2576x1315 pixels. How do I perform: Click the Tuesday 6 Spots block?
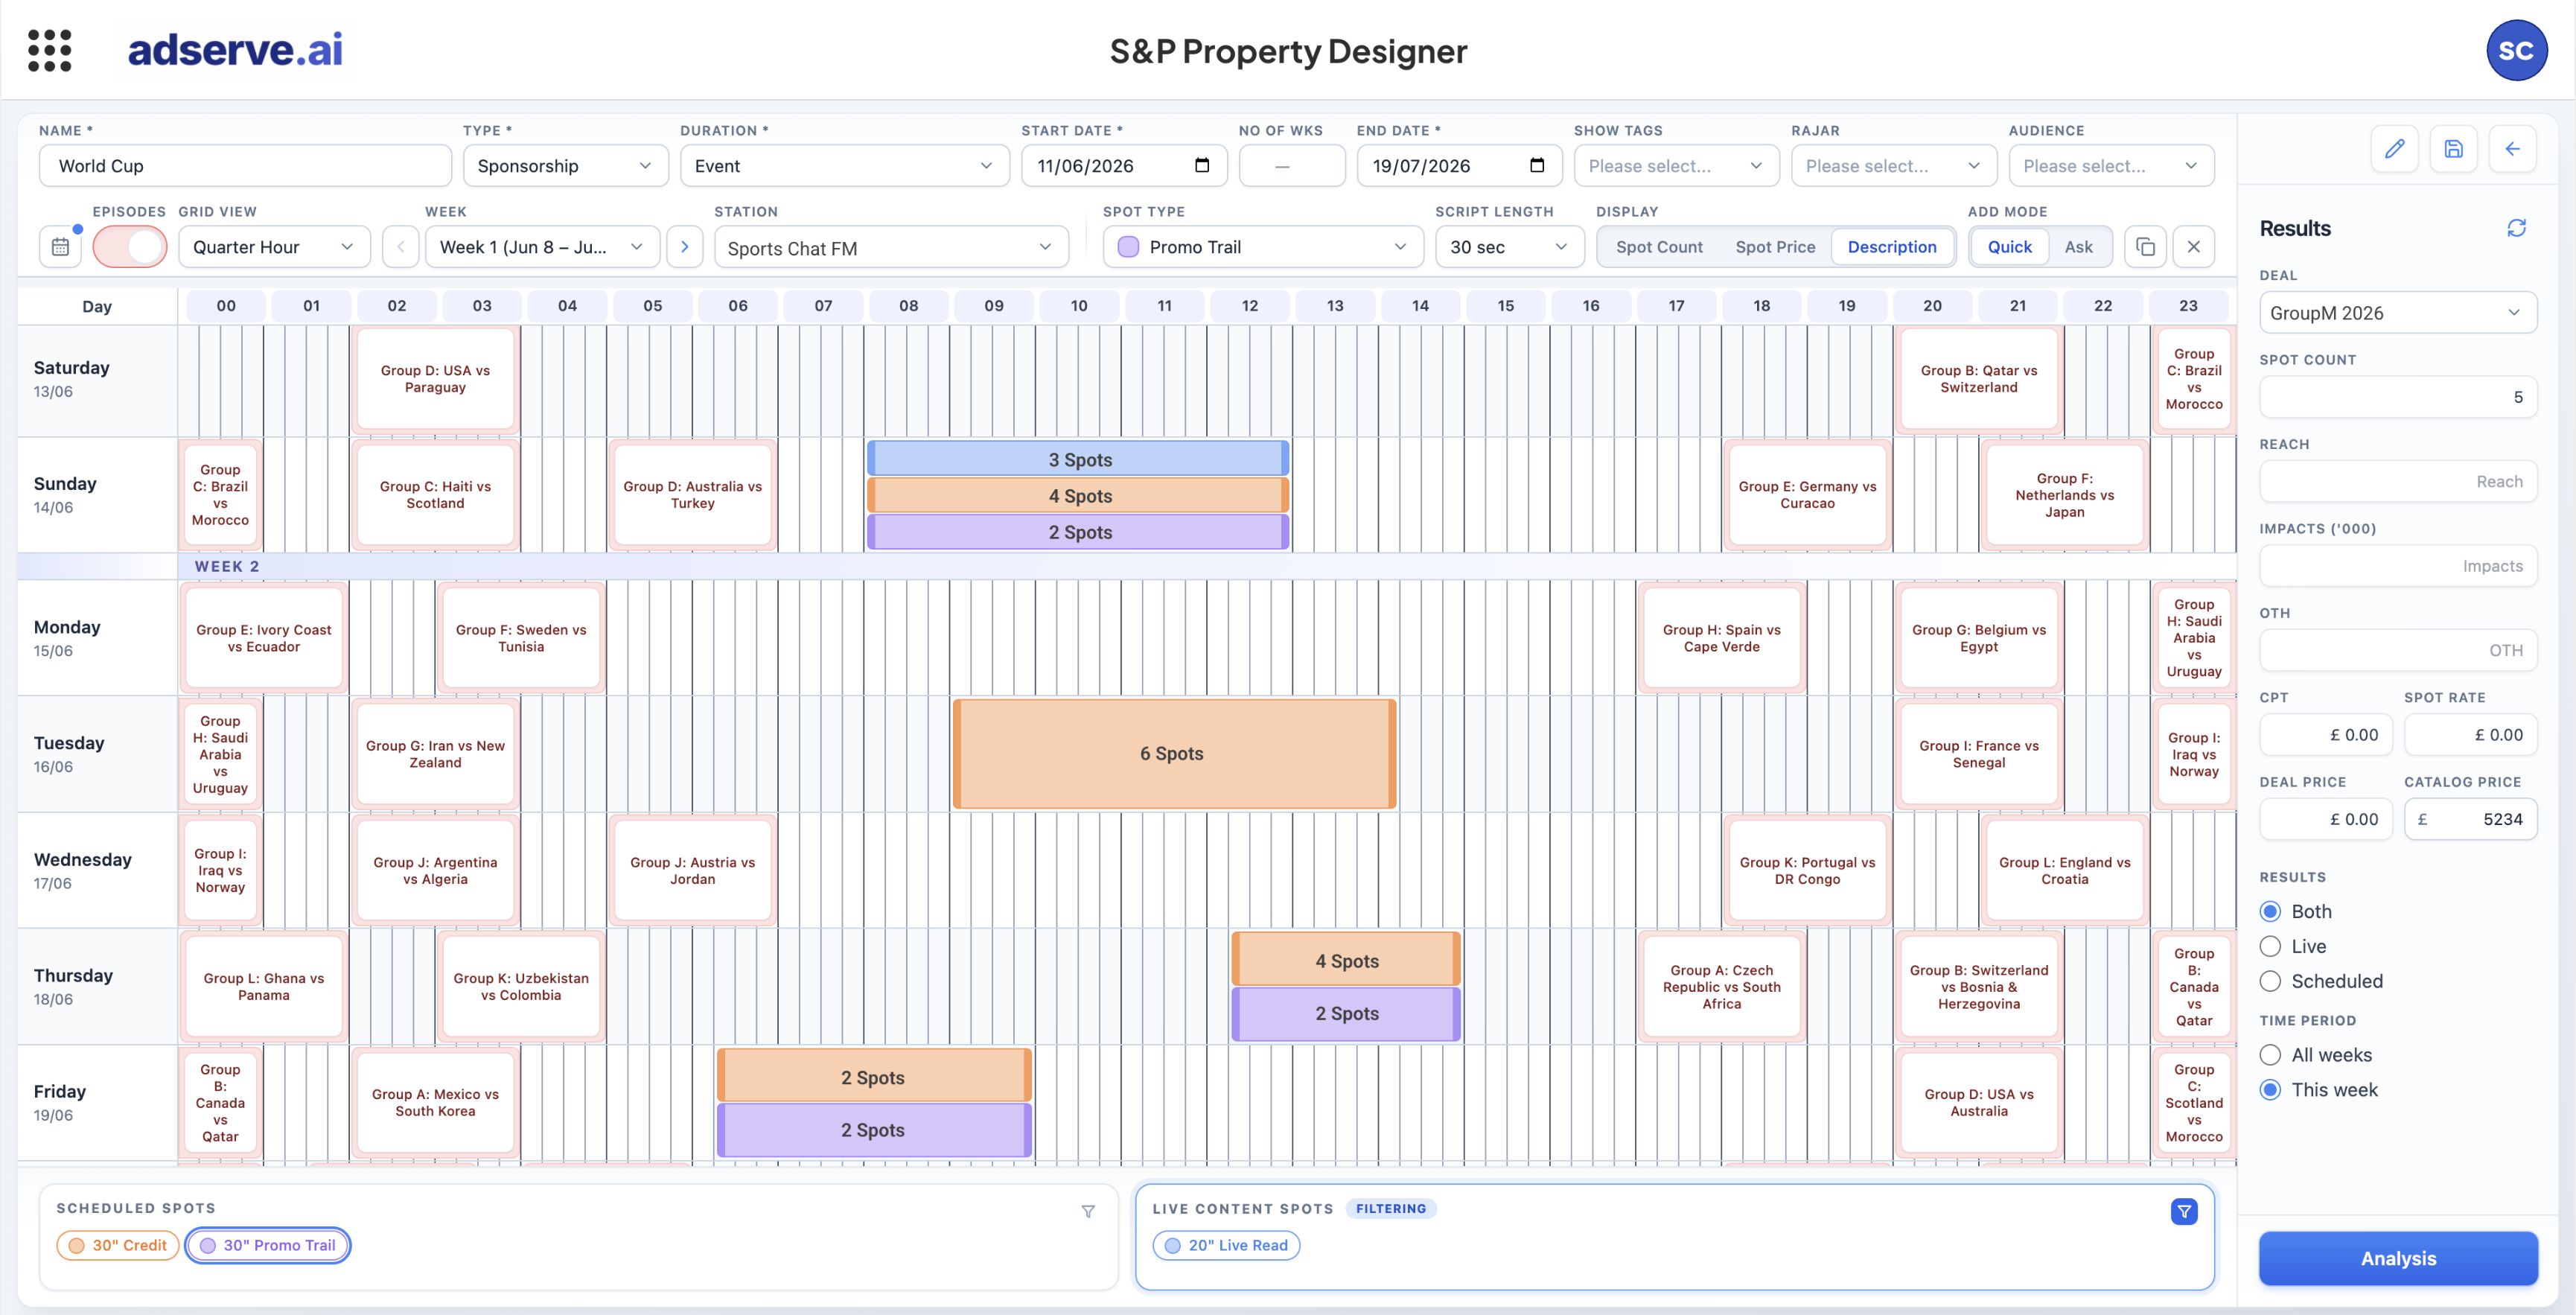1173,754
